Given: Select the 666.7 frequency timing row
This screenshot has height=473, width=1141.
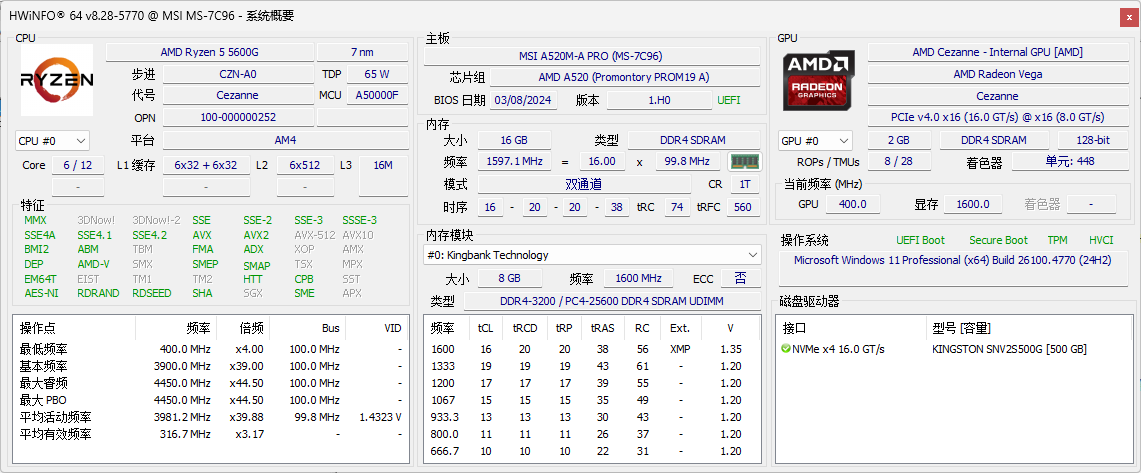Looking at the screenshot, I should pos(591,451).
